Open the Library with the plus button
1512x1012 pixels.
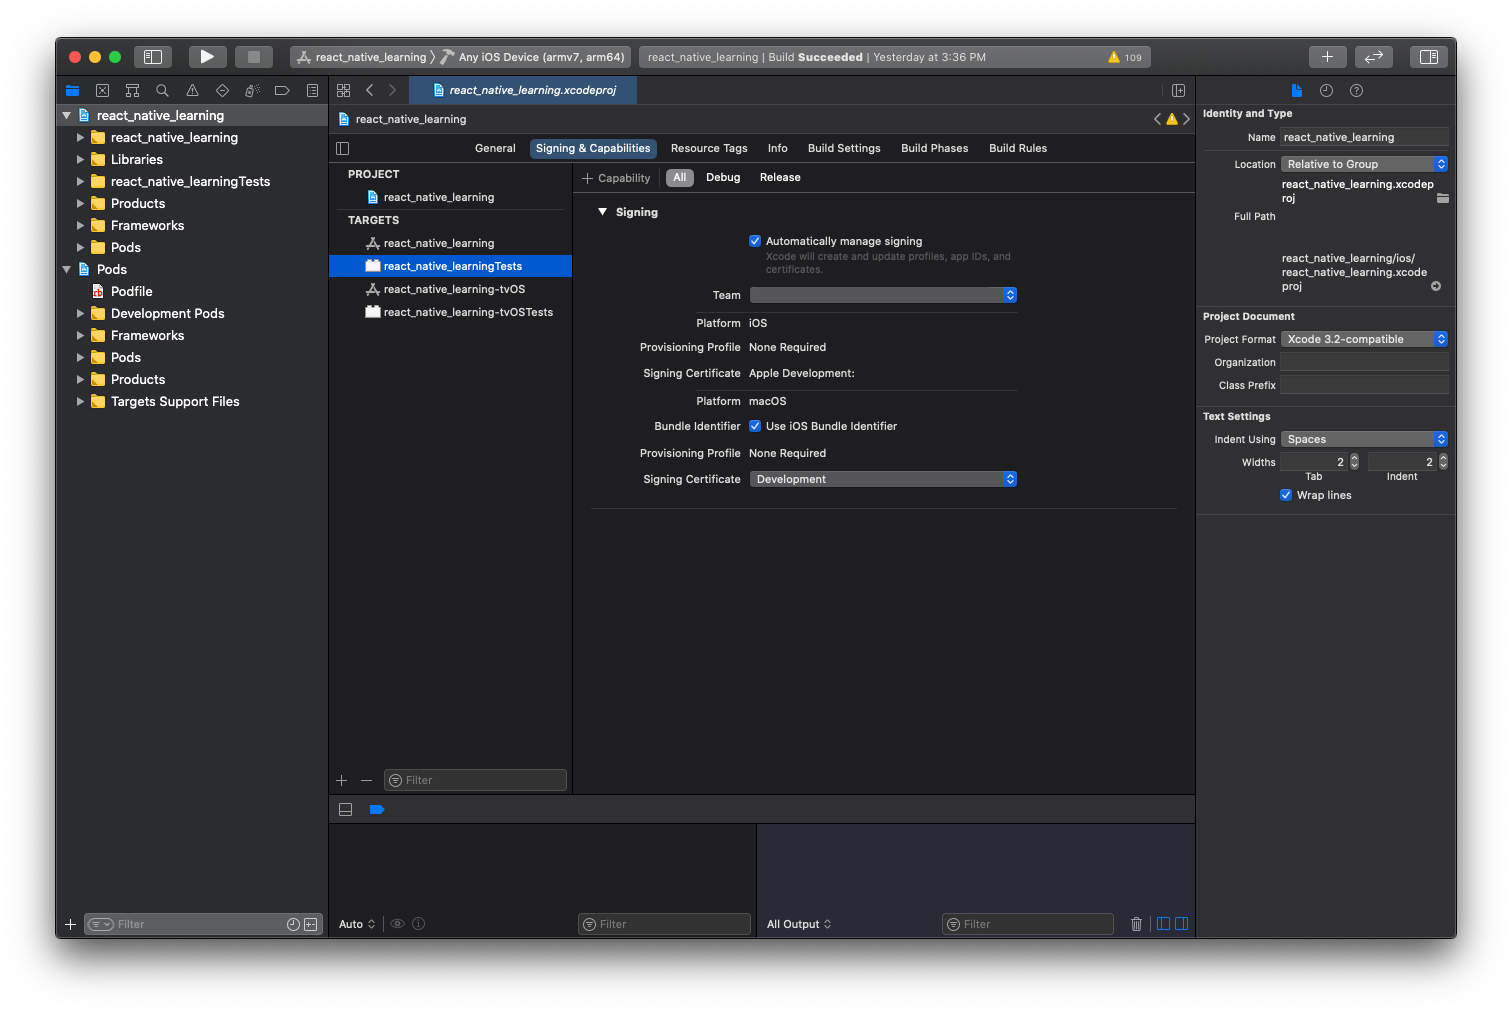click(1327, 57)
